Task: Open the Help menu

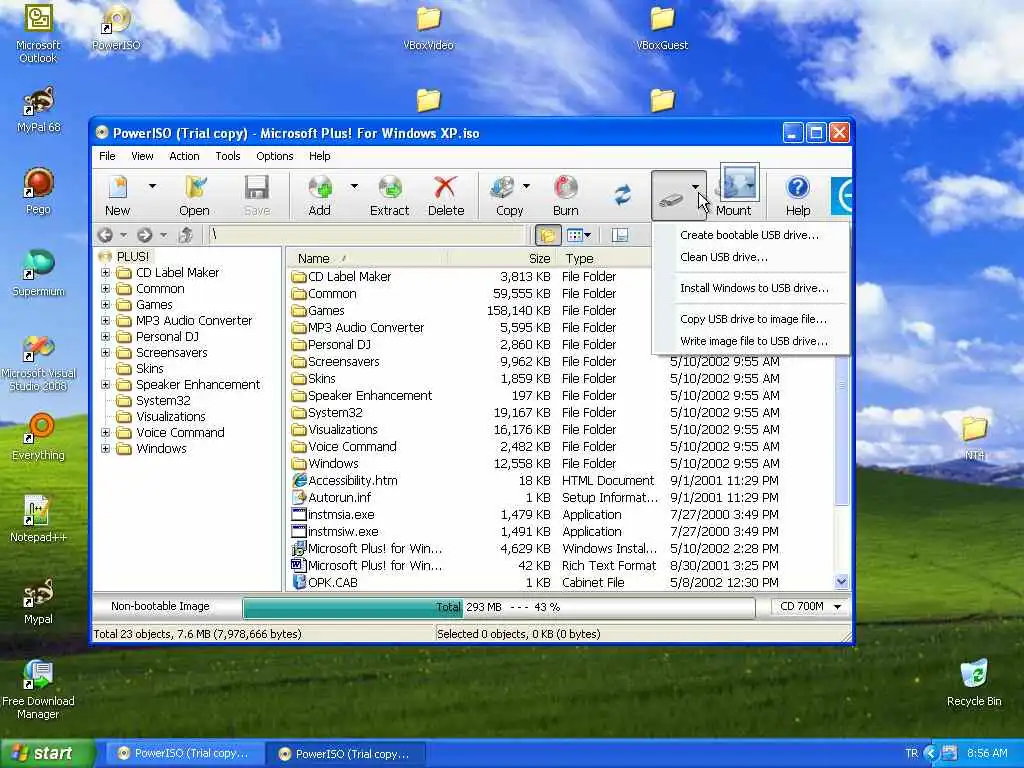Action: click(319, 156)
